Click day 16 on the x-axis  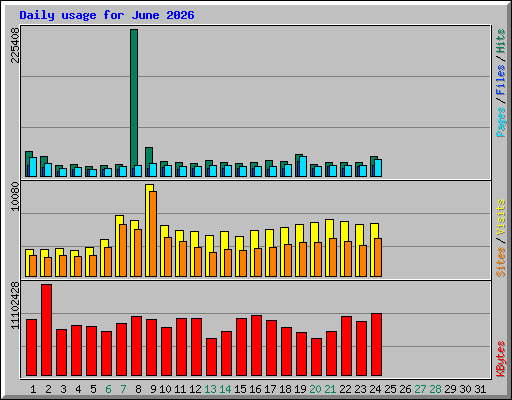(x=255, y=389)
